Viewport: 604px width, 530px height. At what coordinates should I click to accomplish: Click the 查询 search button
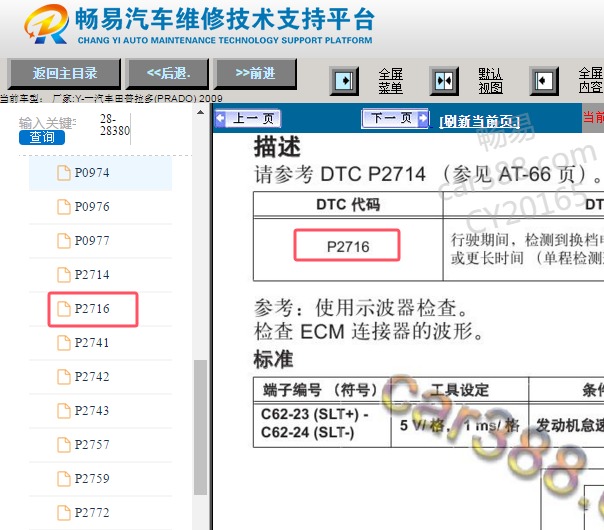[42, 137]
